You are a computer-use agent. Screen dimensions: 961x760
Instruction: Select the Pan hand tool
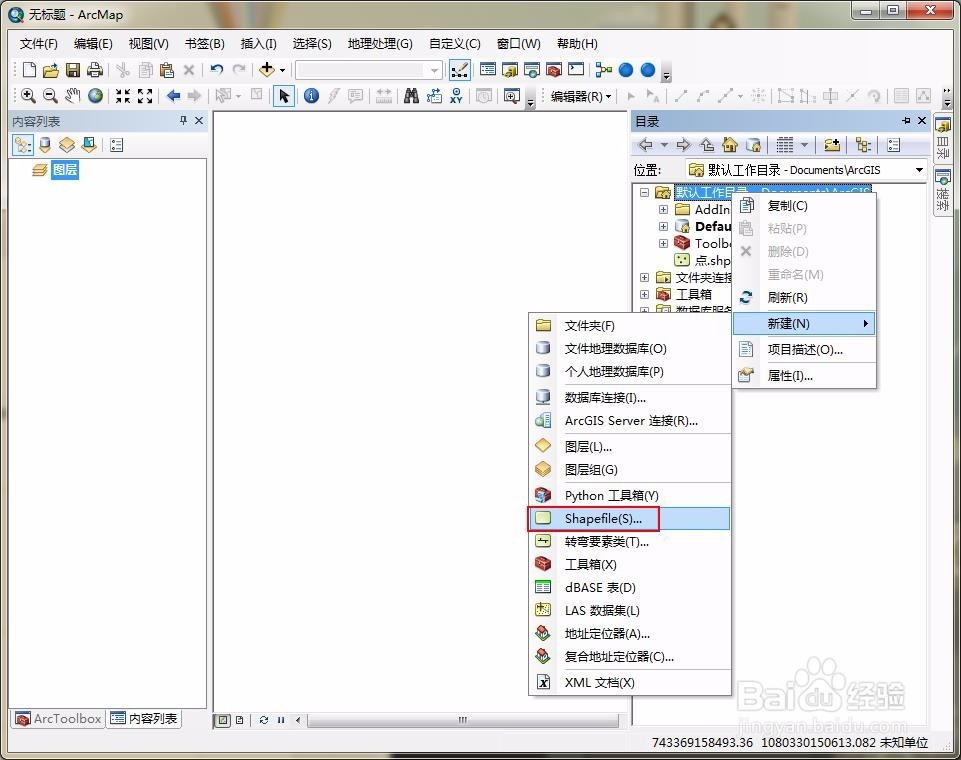tap(73, 96)
